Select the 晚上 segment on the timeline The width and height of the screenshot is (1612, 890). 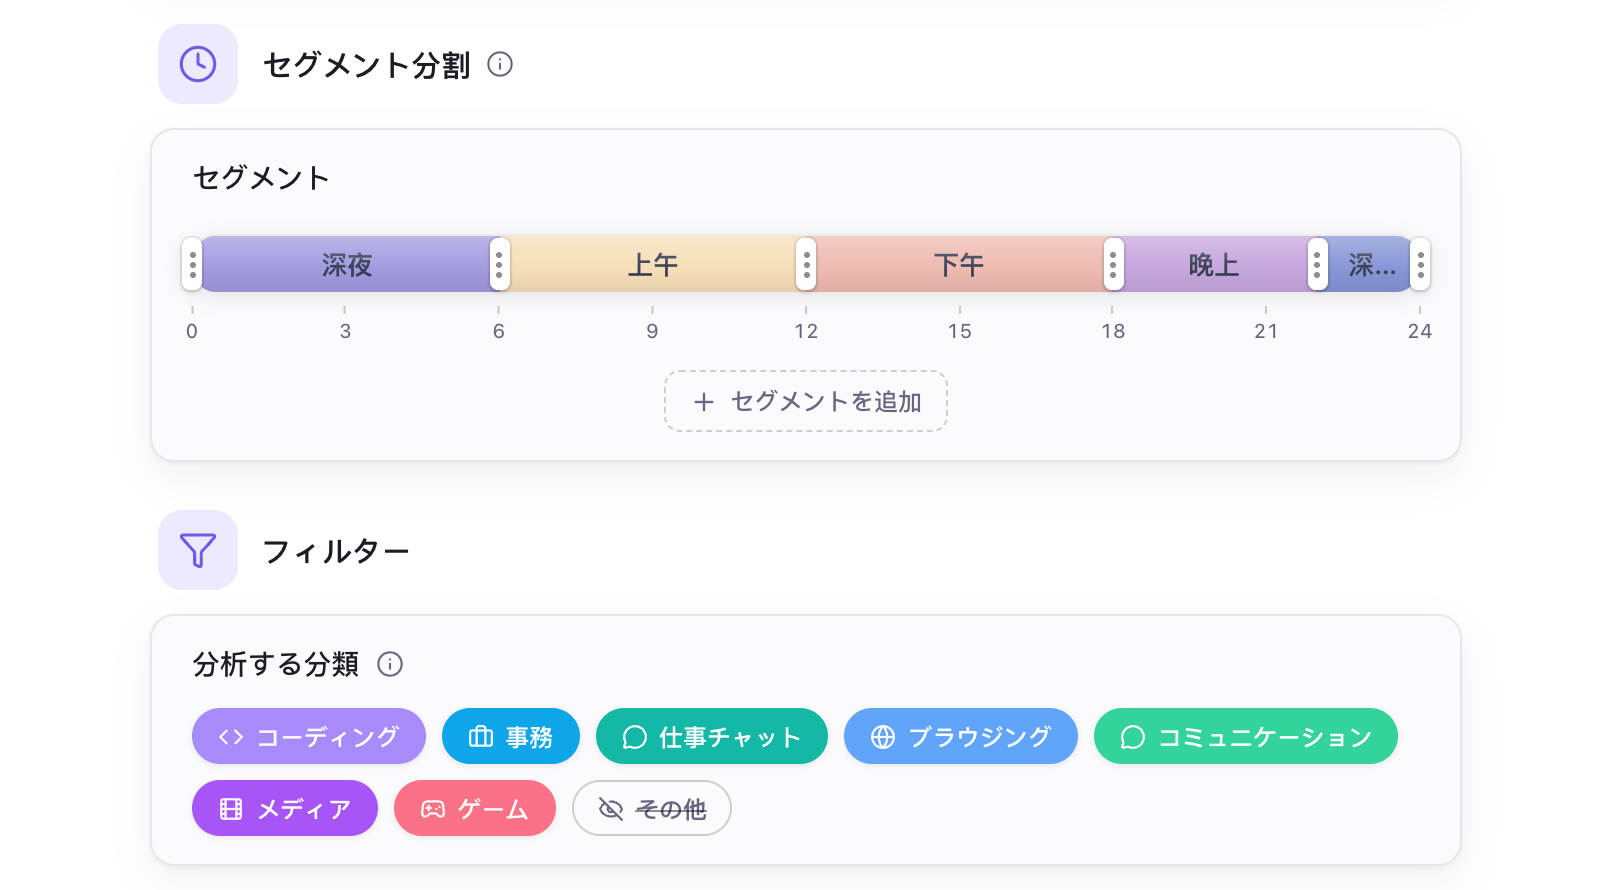pyautogui.click(x=1214, y=264)
